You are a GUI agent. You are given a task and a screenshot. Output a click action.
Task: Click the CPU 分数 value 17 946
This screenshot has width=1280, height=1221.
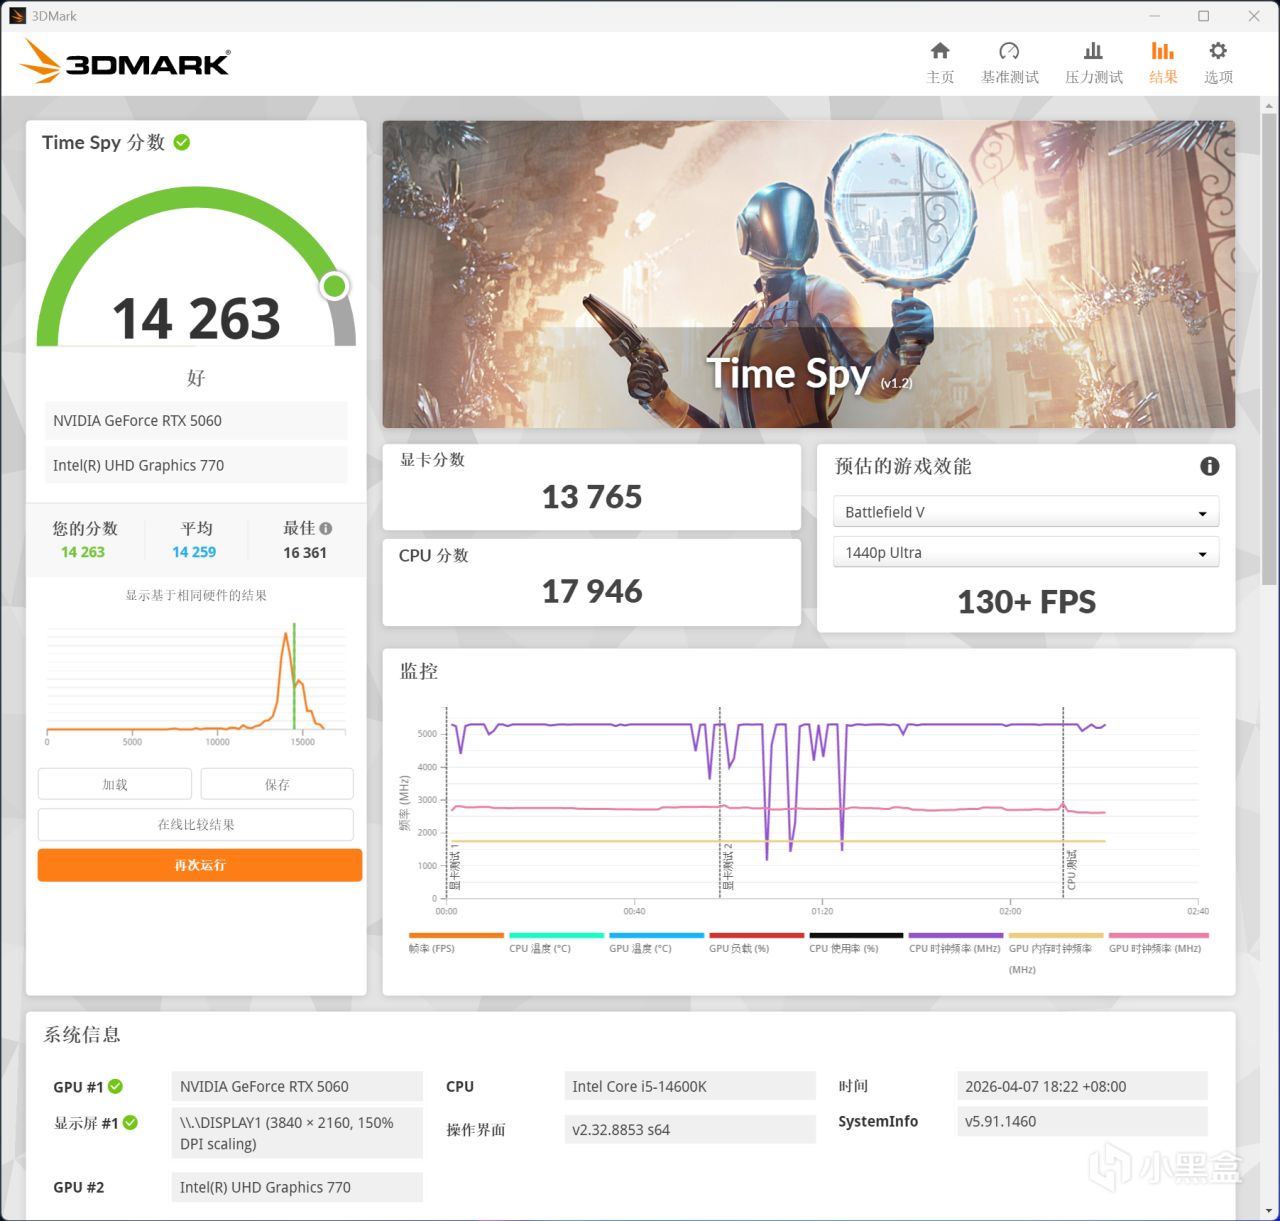(x=592, y=592)
